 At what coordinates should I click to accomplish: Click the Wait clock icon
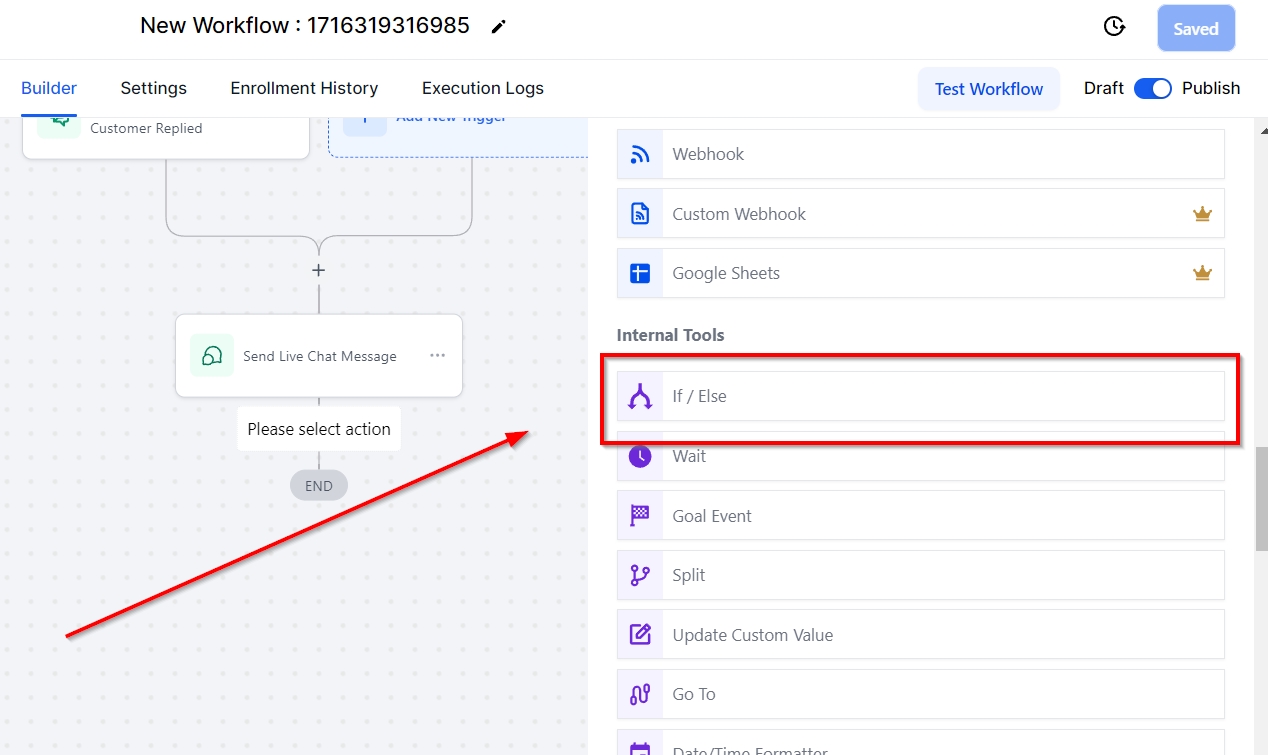(x=640, y=456)
